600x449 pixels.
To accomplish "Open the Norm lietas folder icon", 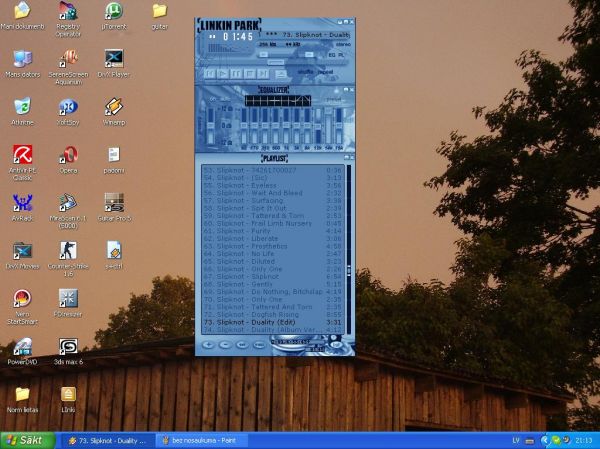I will click(22, 399).
